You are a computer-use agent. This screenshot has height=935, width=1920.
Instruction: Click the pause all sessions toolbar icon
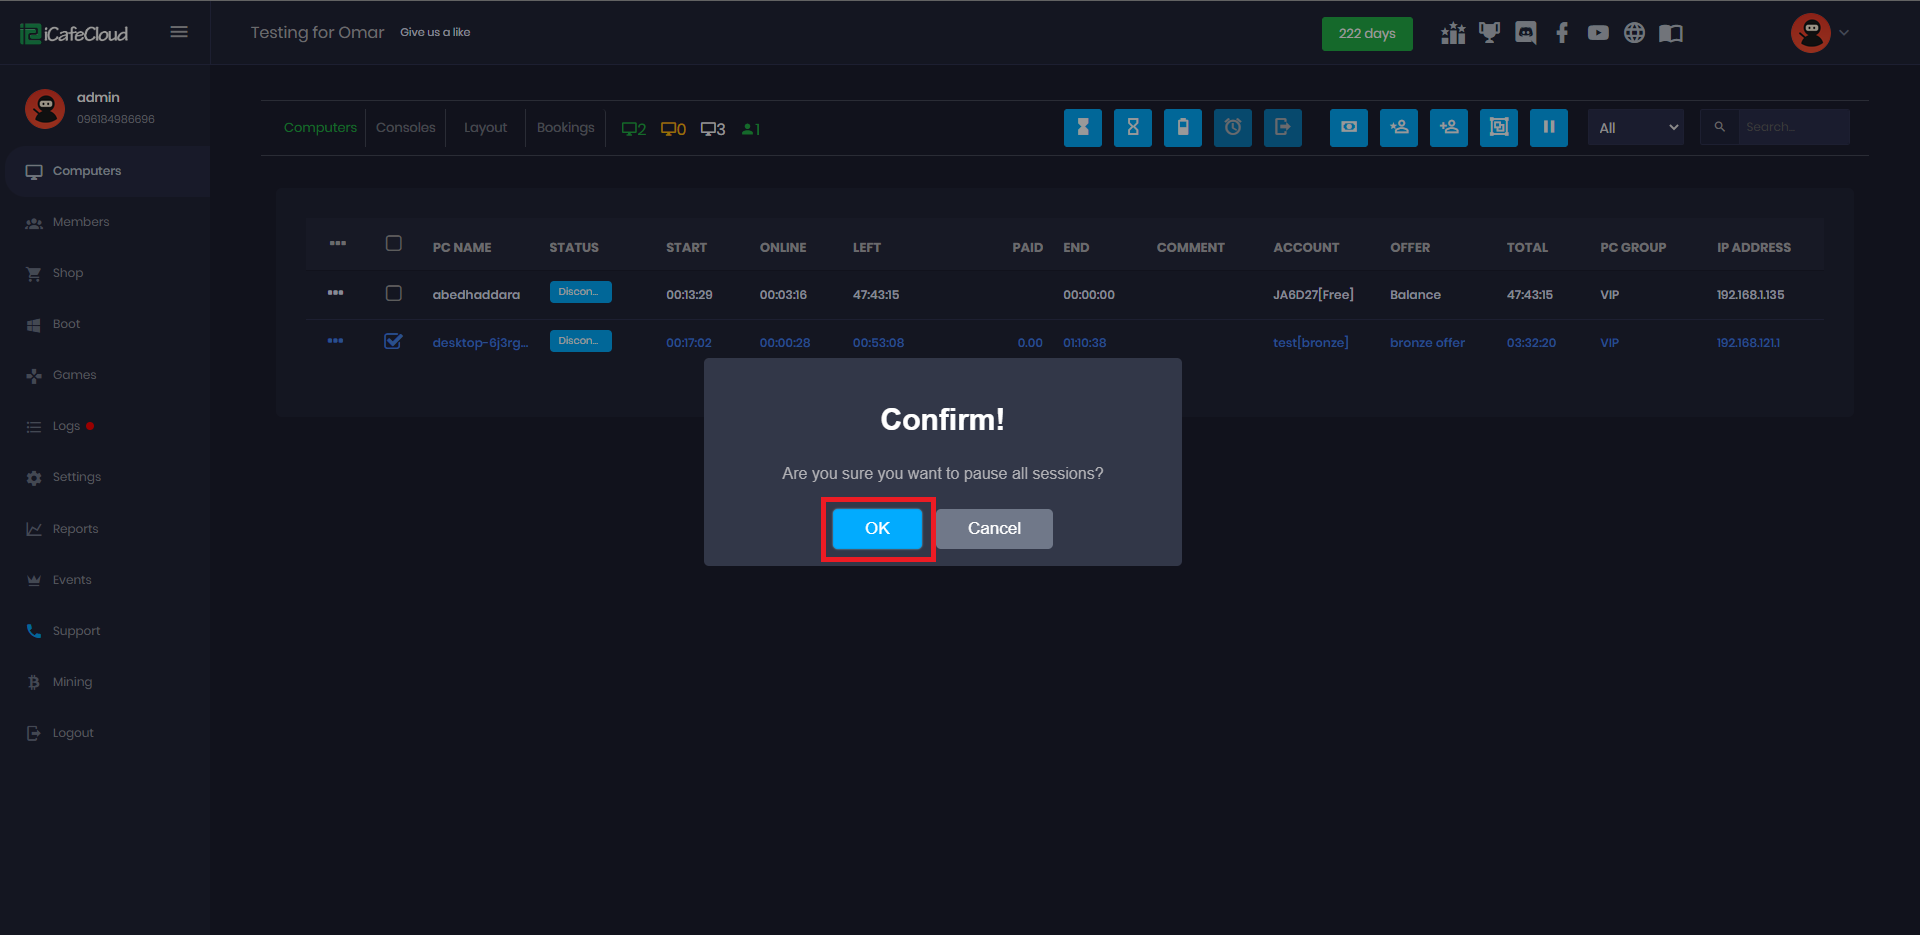(x=1548, y=128)
